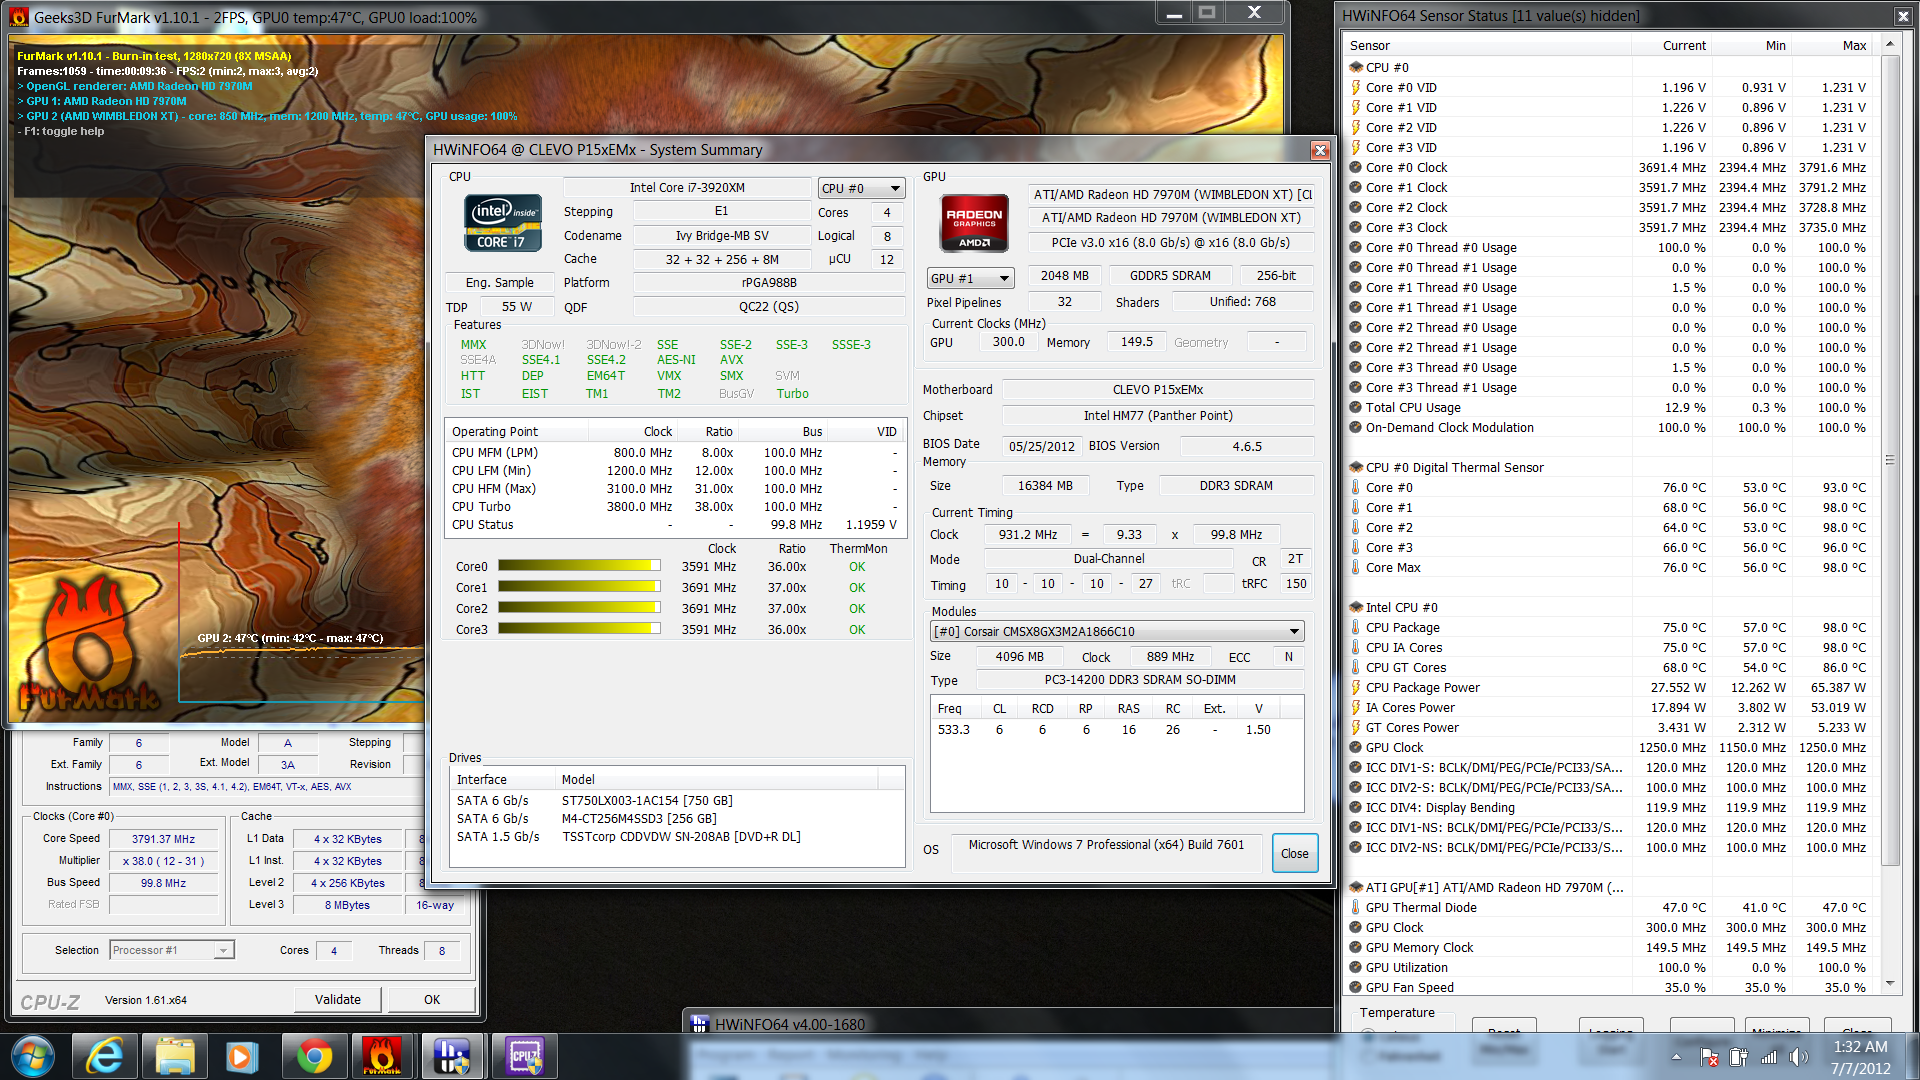Select the CPU Turbo operating point row
The image size is (1920, 1080).
point(675,506)
